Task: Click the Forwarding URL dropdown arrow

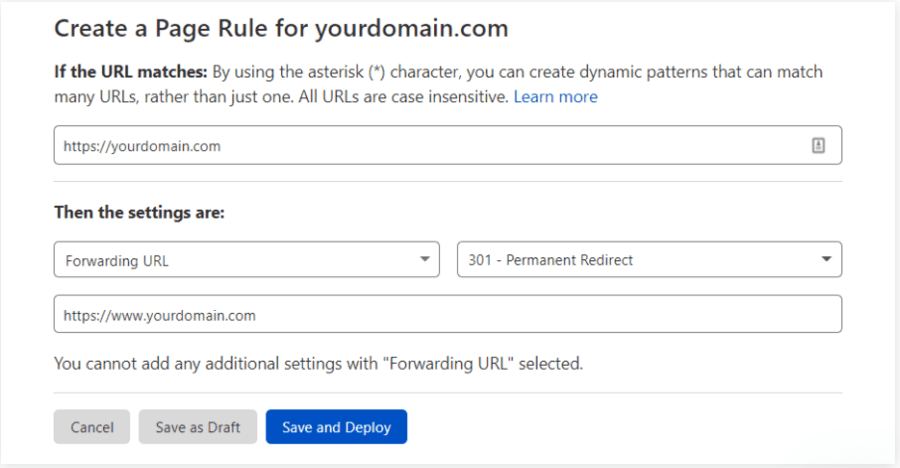Action: (426, 260)
